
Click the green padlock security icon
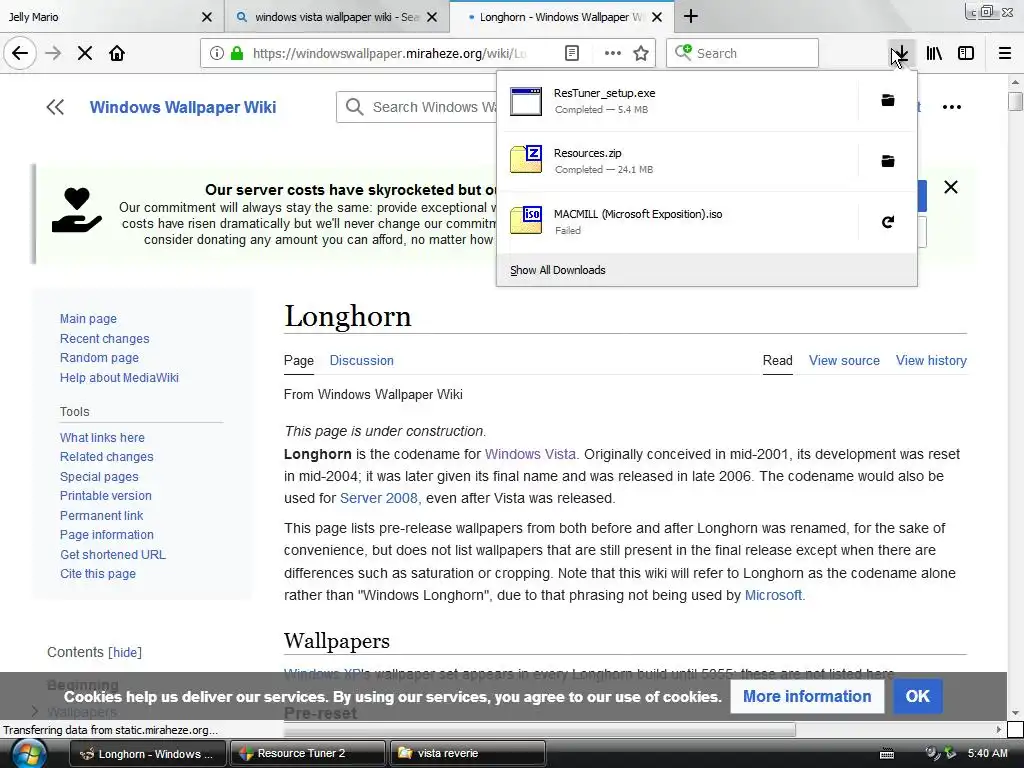[237, 53]
